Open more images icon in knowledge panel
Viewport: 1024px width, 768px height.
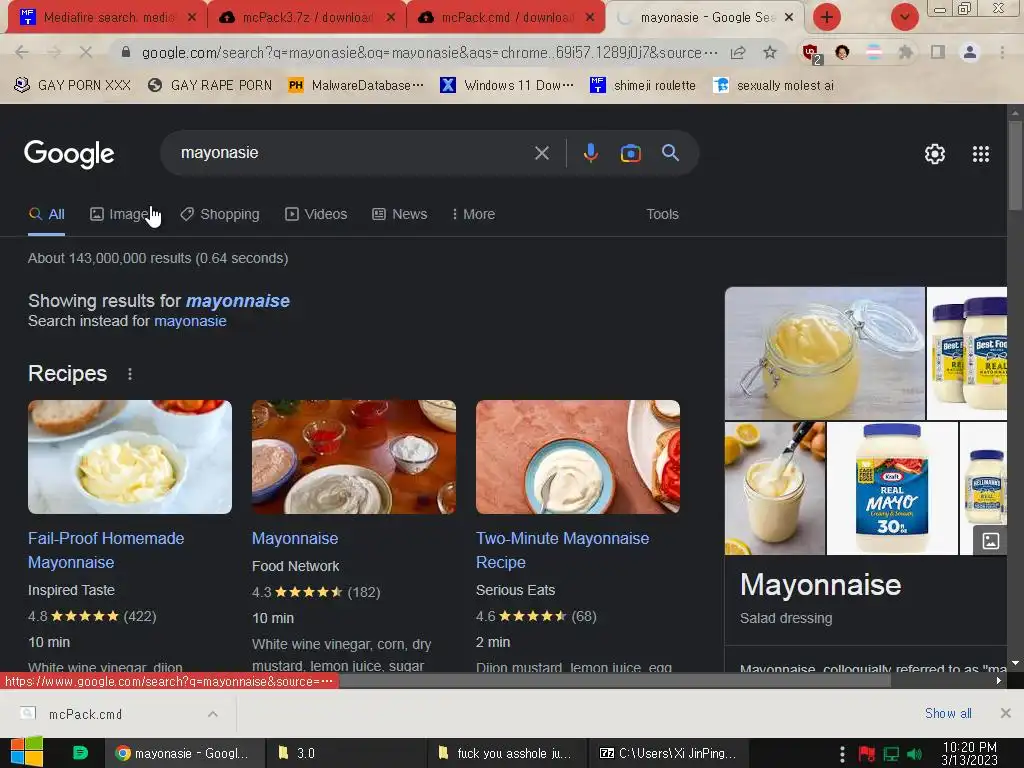point(991,541)
